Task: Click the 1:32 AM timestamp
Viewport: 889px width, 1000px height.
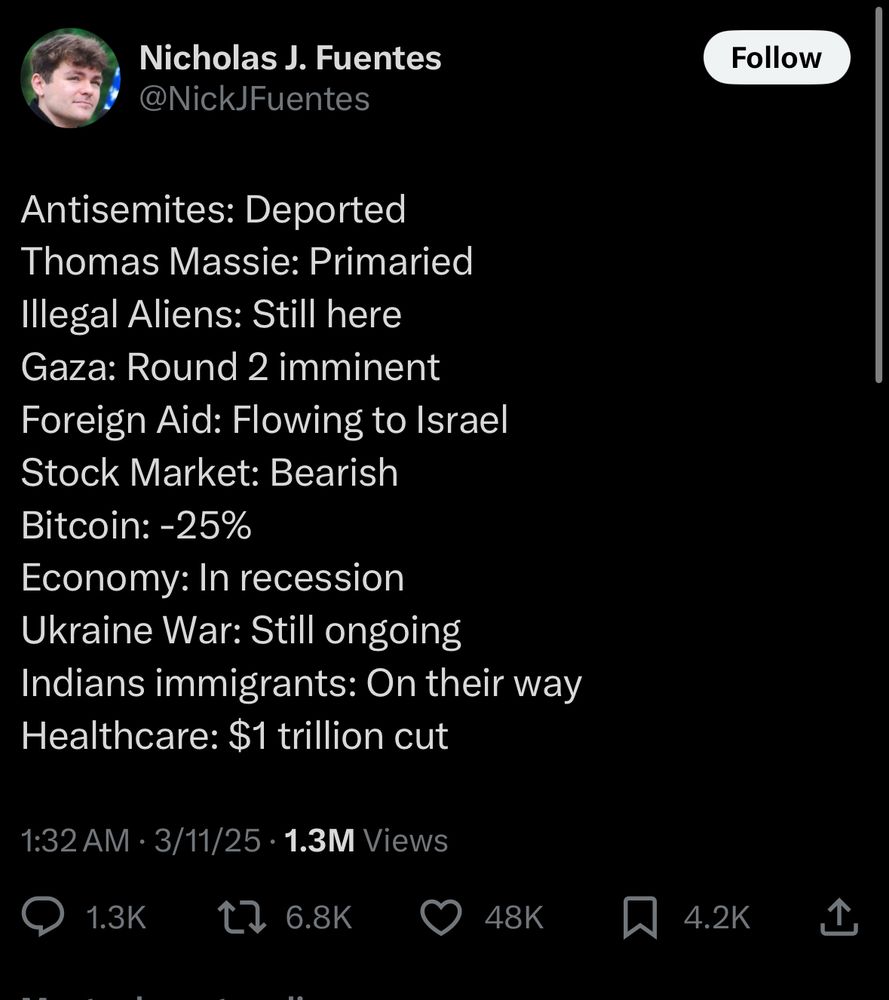Action: [x=75, y=841]
